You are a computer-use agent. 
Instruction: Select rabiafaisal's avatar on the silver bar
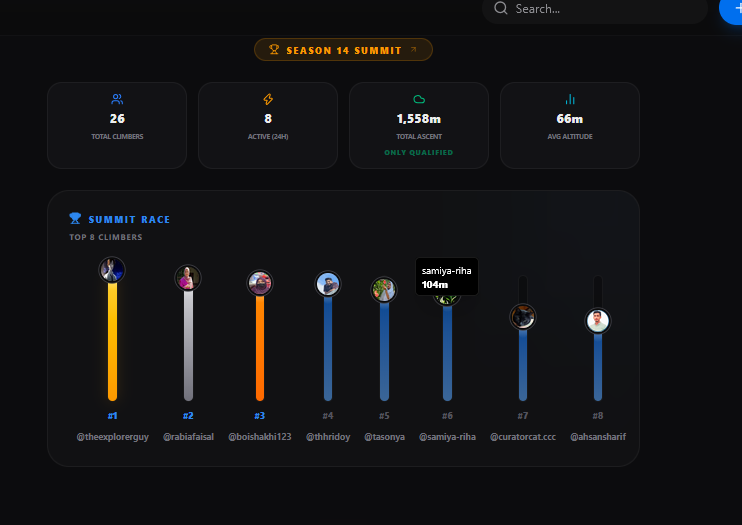click(x=188, y=278)
